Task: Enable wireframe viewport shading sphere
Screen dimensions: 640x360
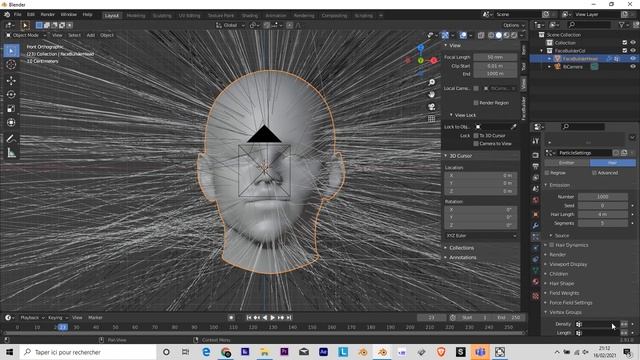Action: coord(491,36)
